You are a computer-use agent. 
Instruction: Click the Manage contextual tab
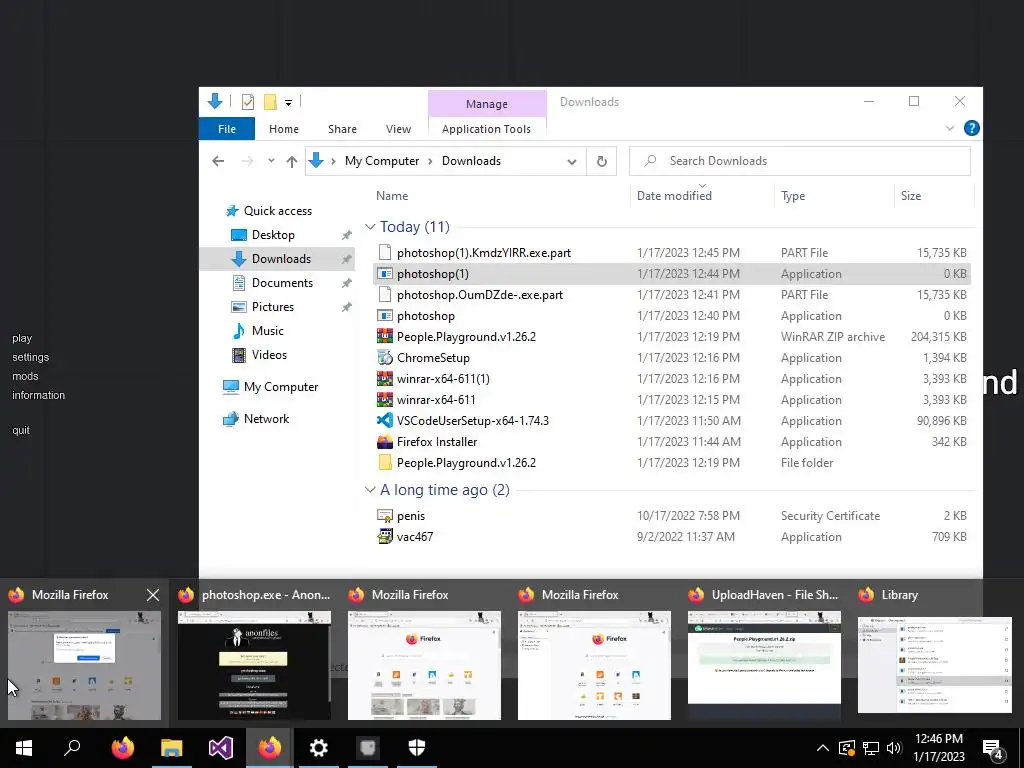tap(487, 104)
